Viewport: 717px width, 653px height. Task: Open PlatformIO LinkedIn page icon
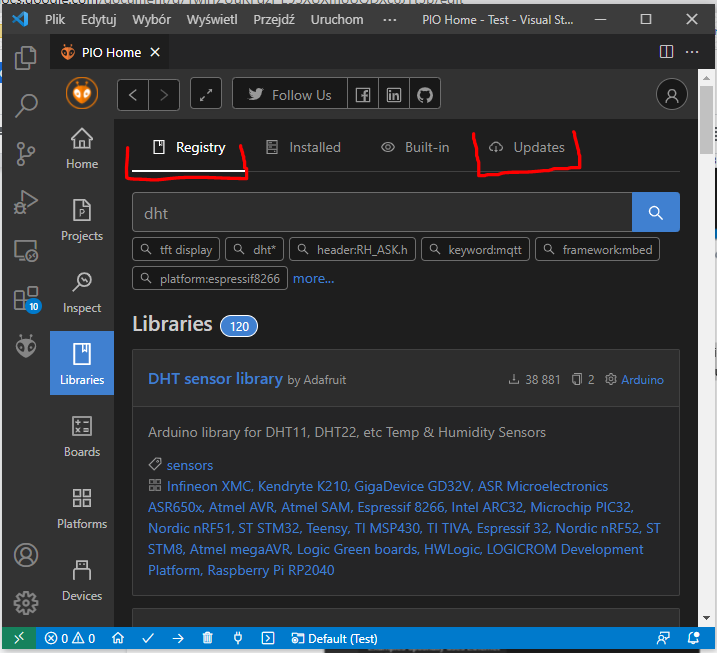coord(394,95)
